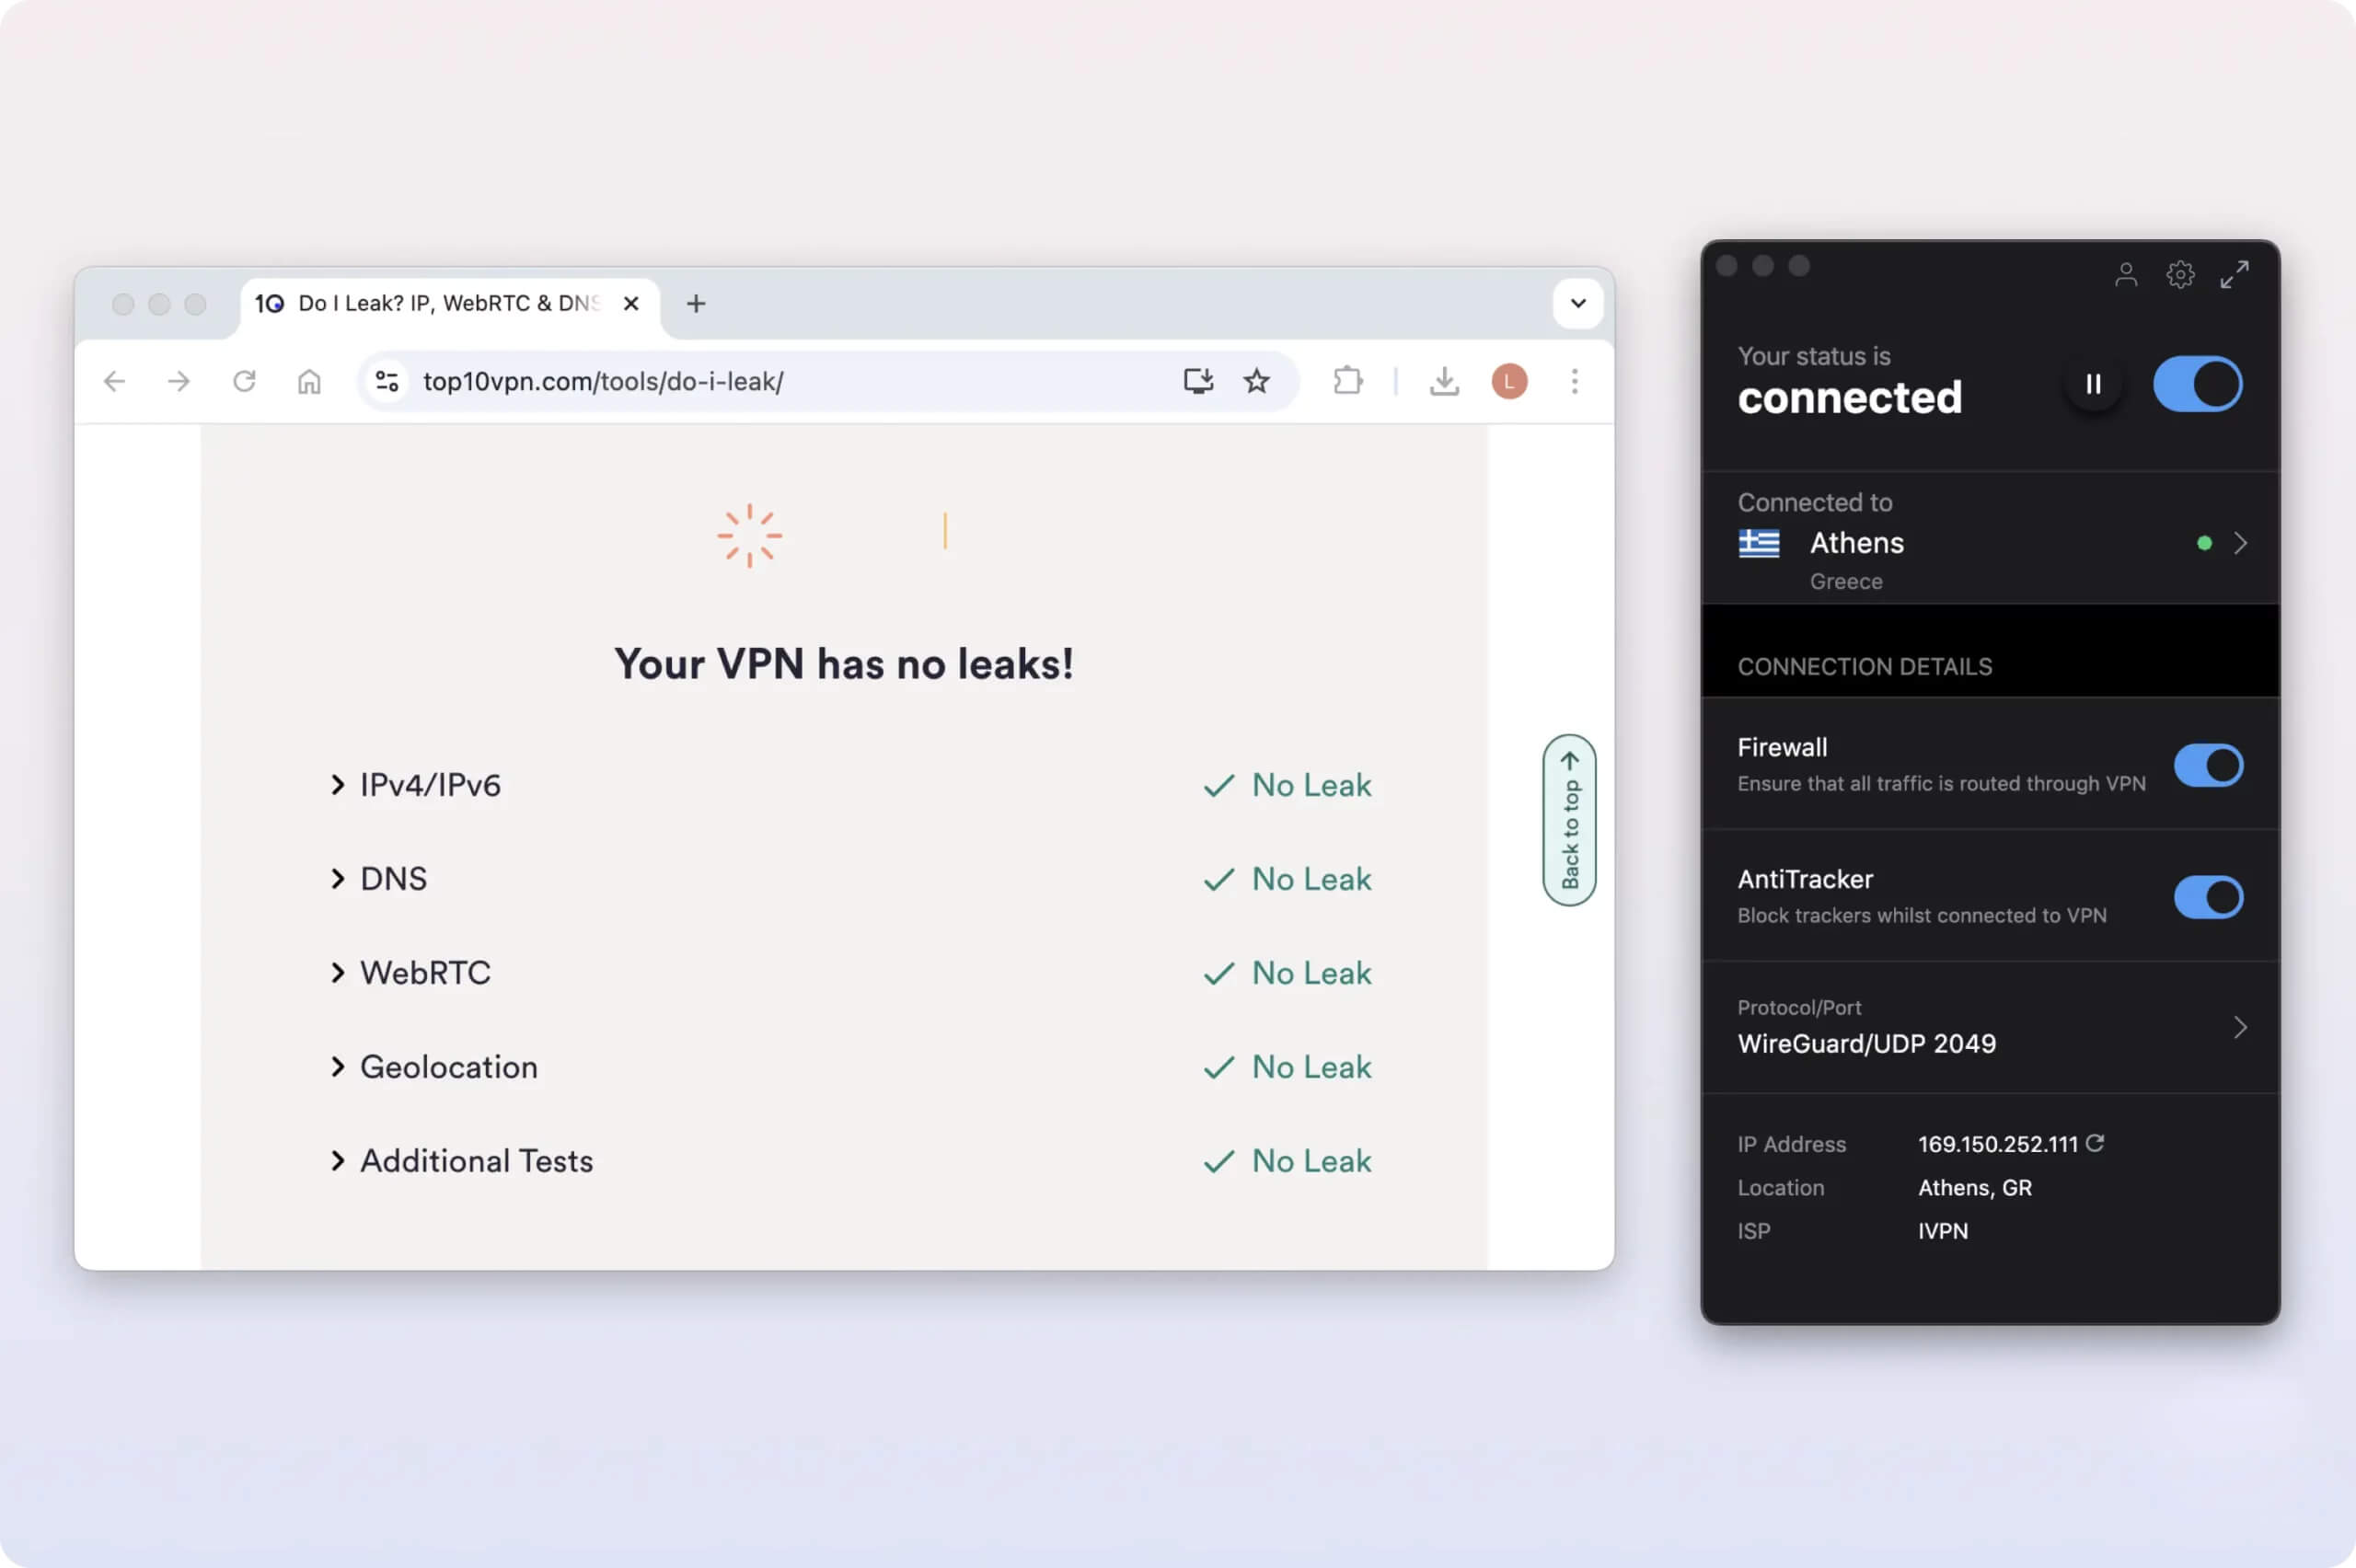
Task: Open the Athens server selection chevron
Action: click(x=2240, y=543)
